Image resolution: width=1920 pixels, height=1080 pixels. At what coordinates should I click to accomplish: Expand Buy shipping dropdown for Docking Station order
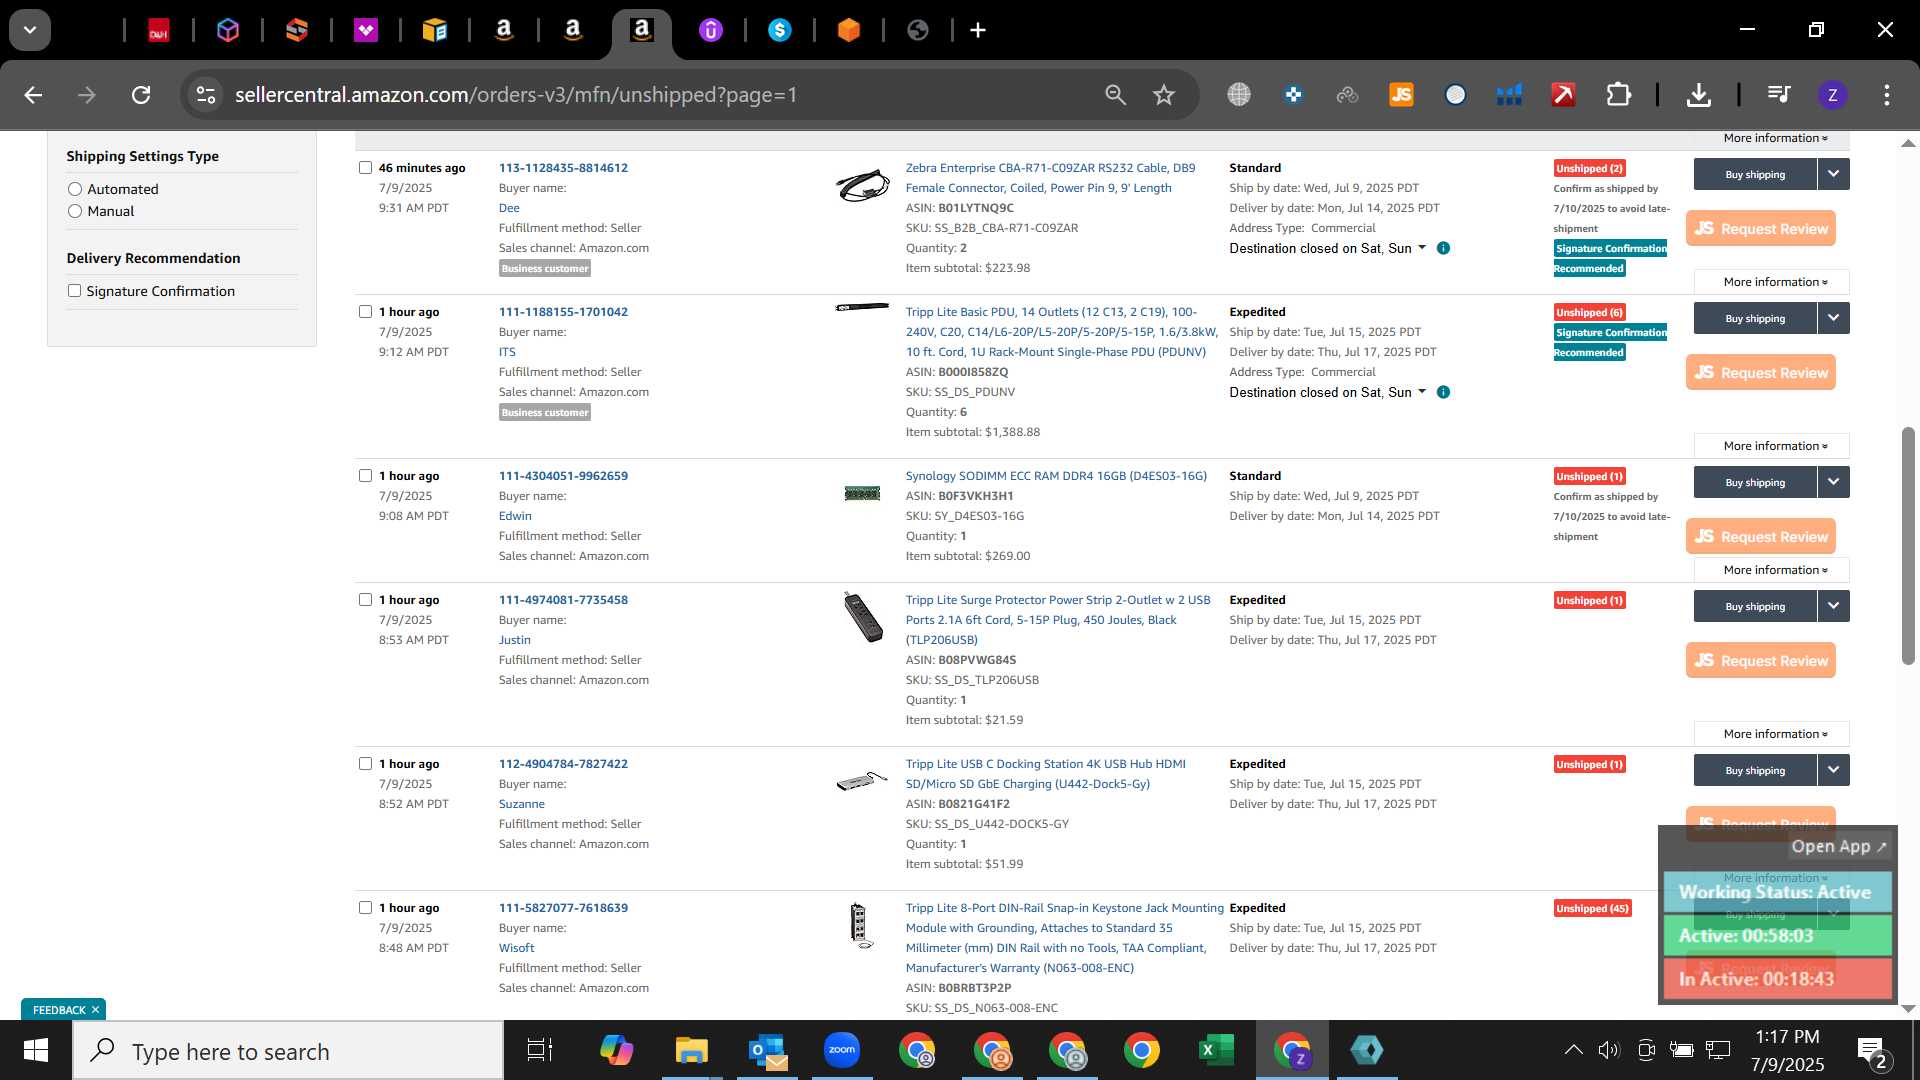[1833, 770]
